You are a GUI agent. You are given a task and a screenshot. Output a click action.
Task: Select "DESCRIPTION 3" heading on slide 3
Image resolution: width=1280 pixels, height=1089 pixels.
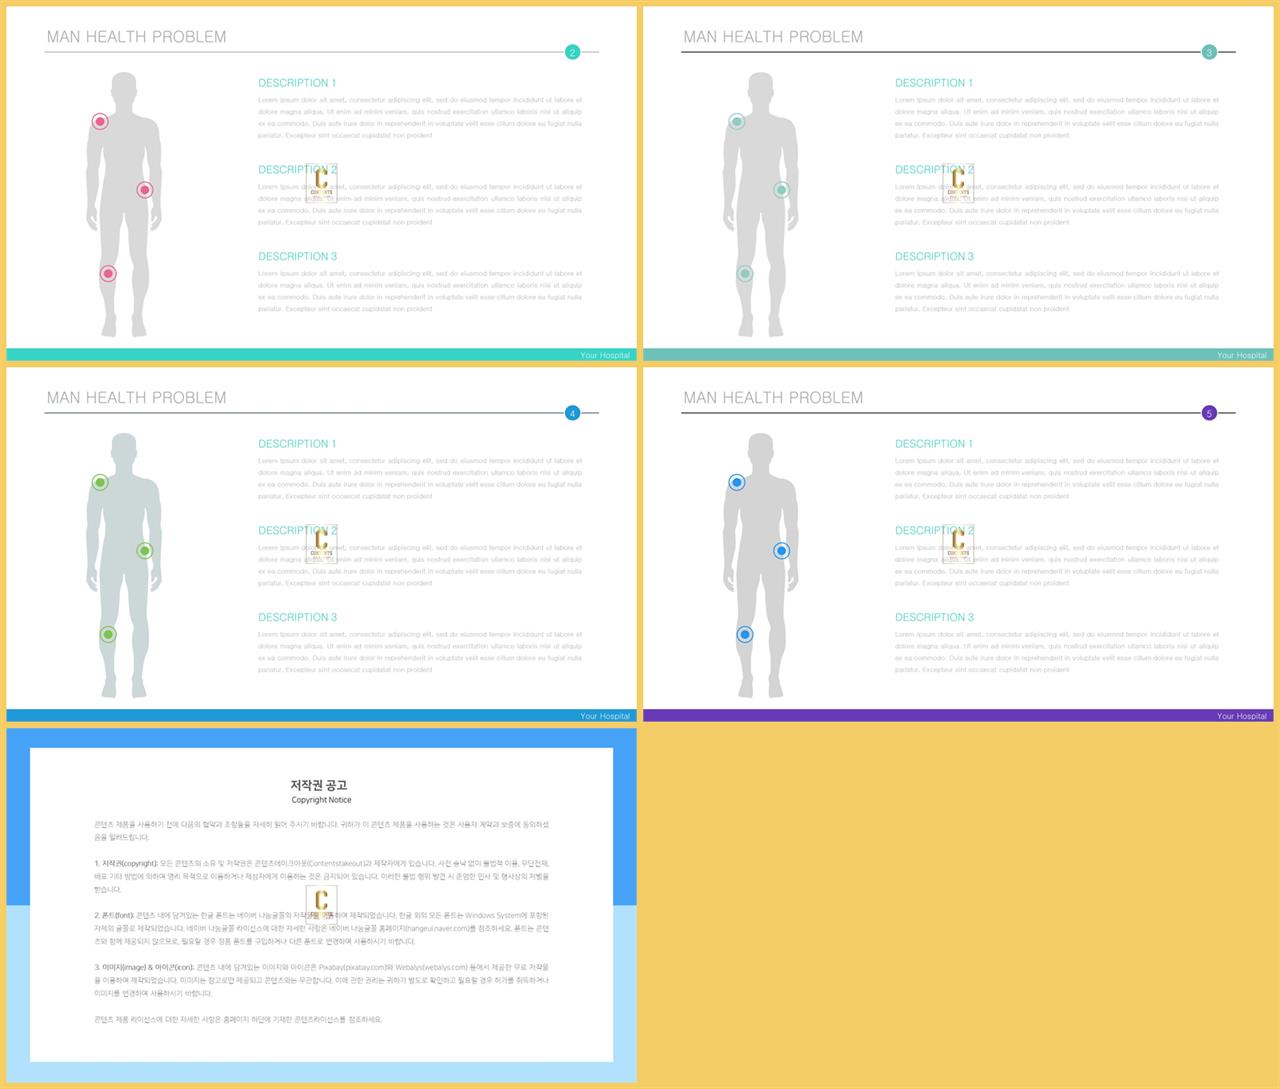pos(934,257)
